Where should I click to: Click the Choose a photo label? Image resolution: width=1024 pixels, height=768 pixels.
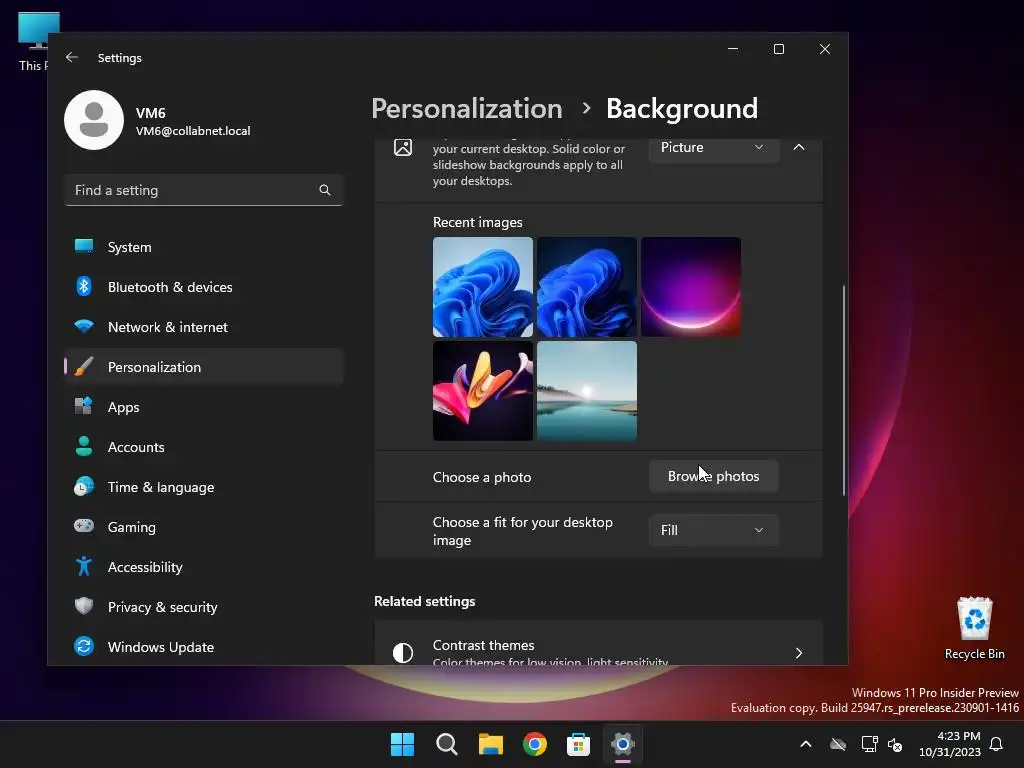pyautogui.click(x=482, y=477)
